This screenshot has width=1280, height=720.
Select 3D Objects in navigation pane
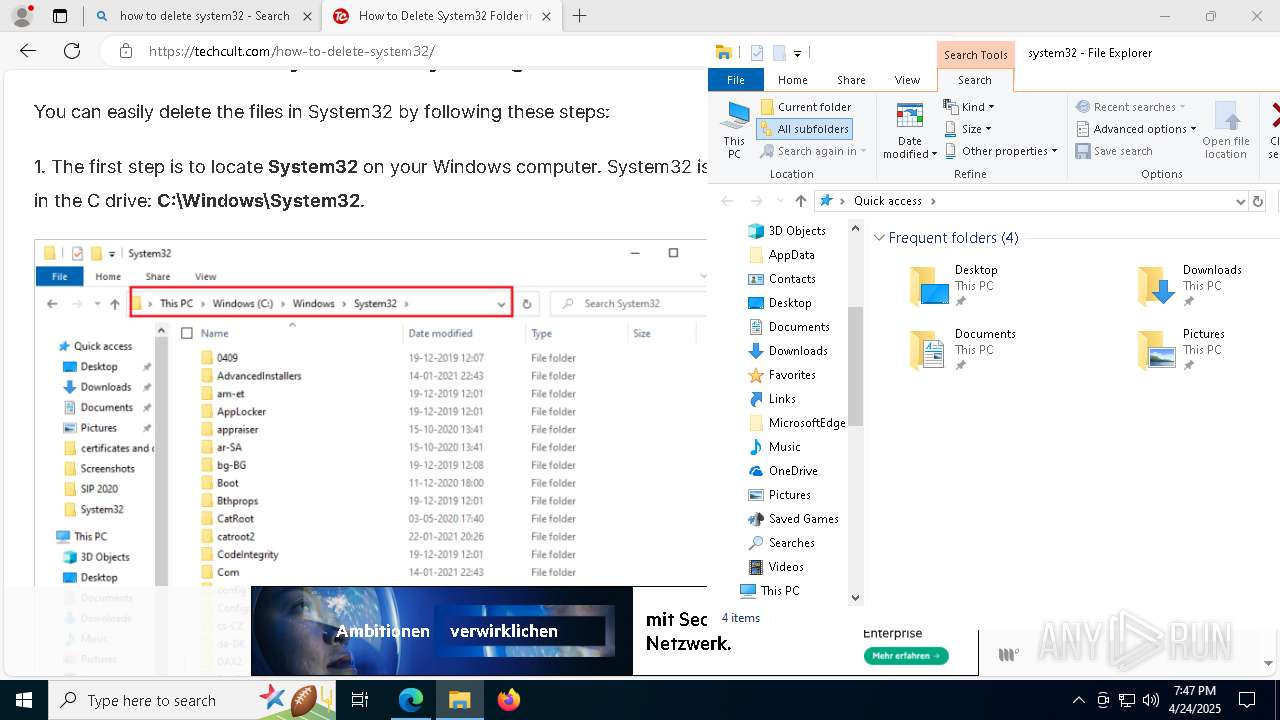[x=797, y=231]
